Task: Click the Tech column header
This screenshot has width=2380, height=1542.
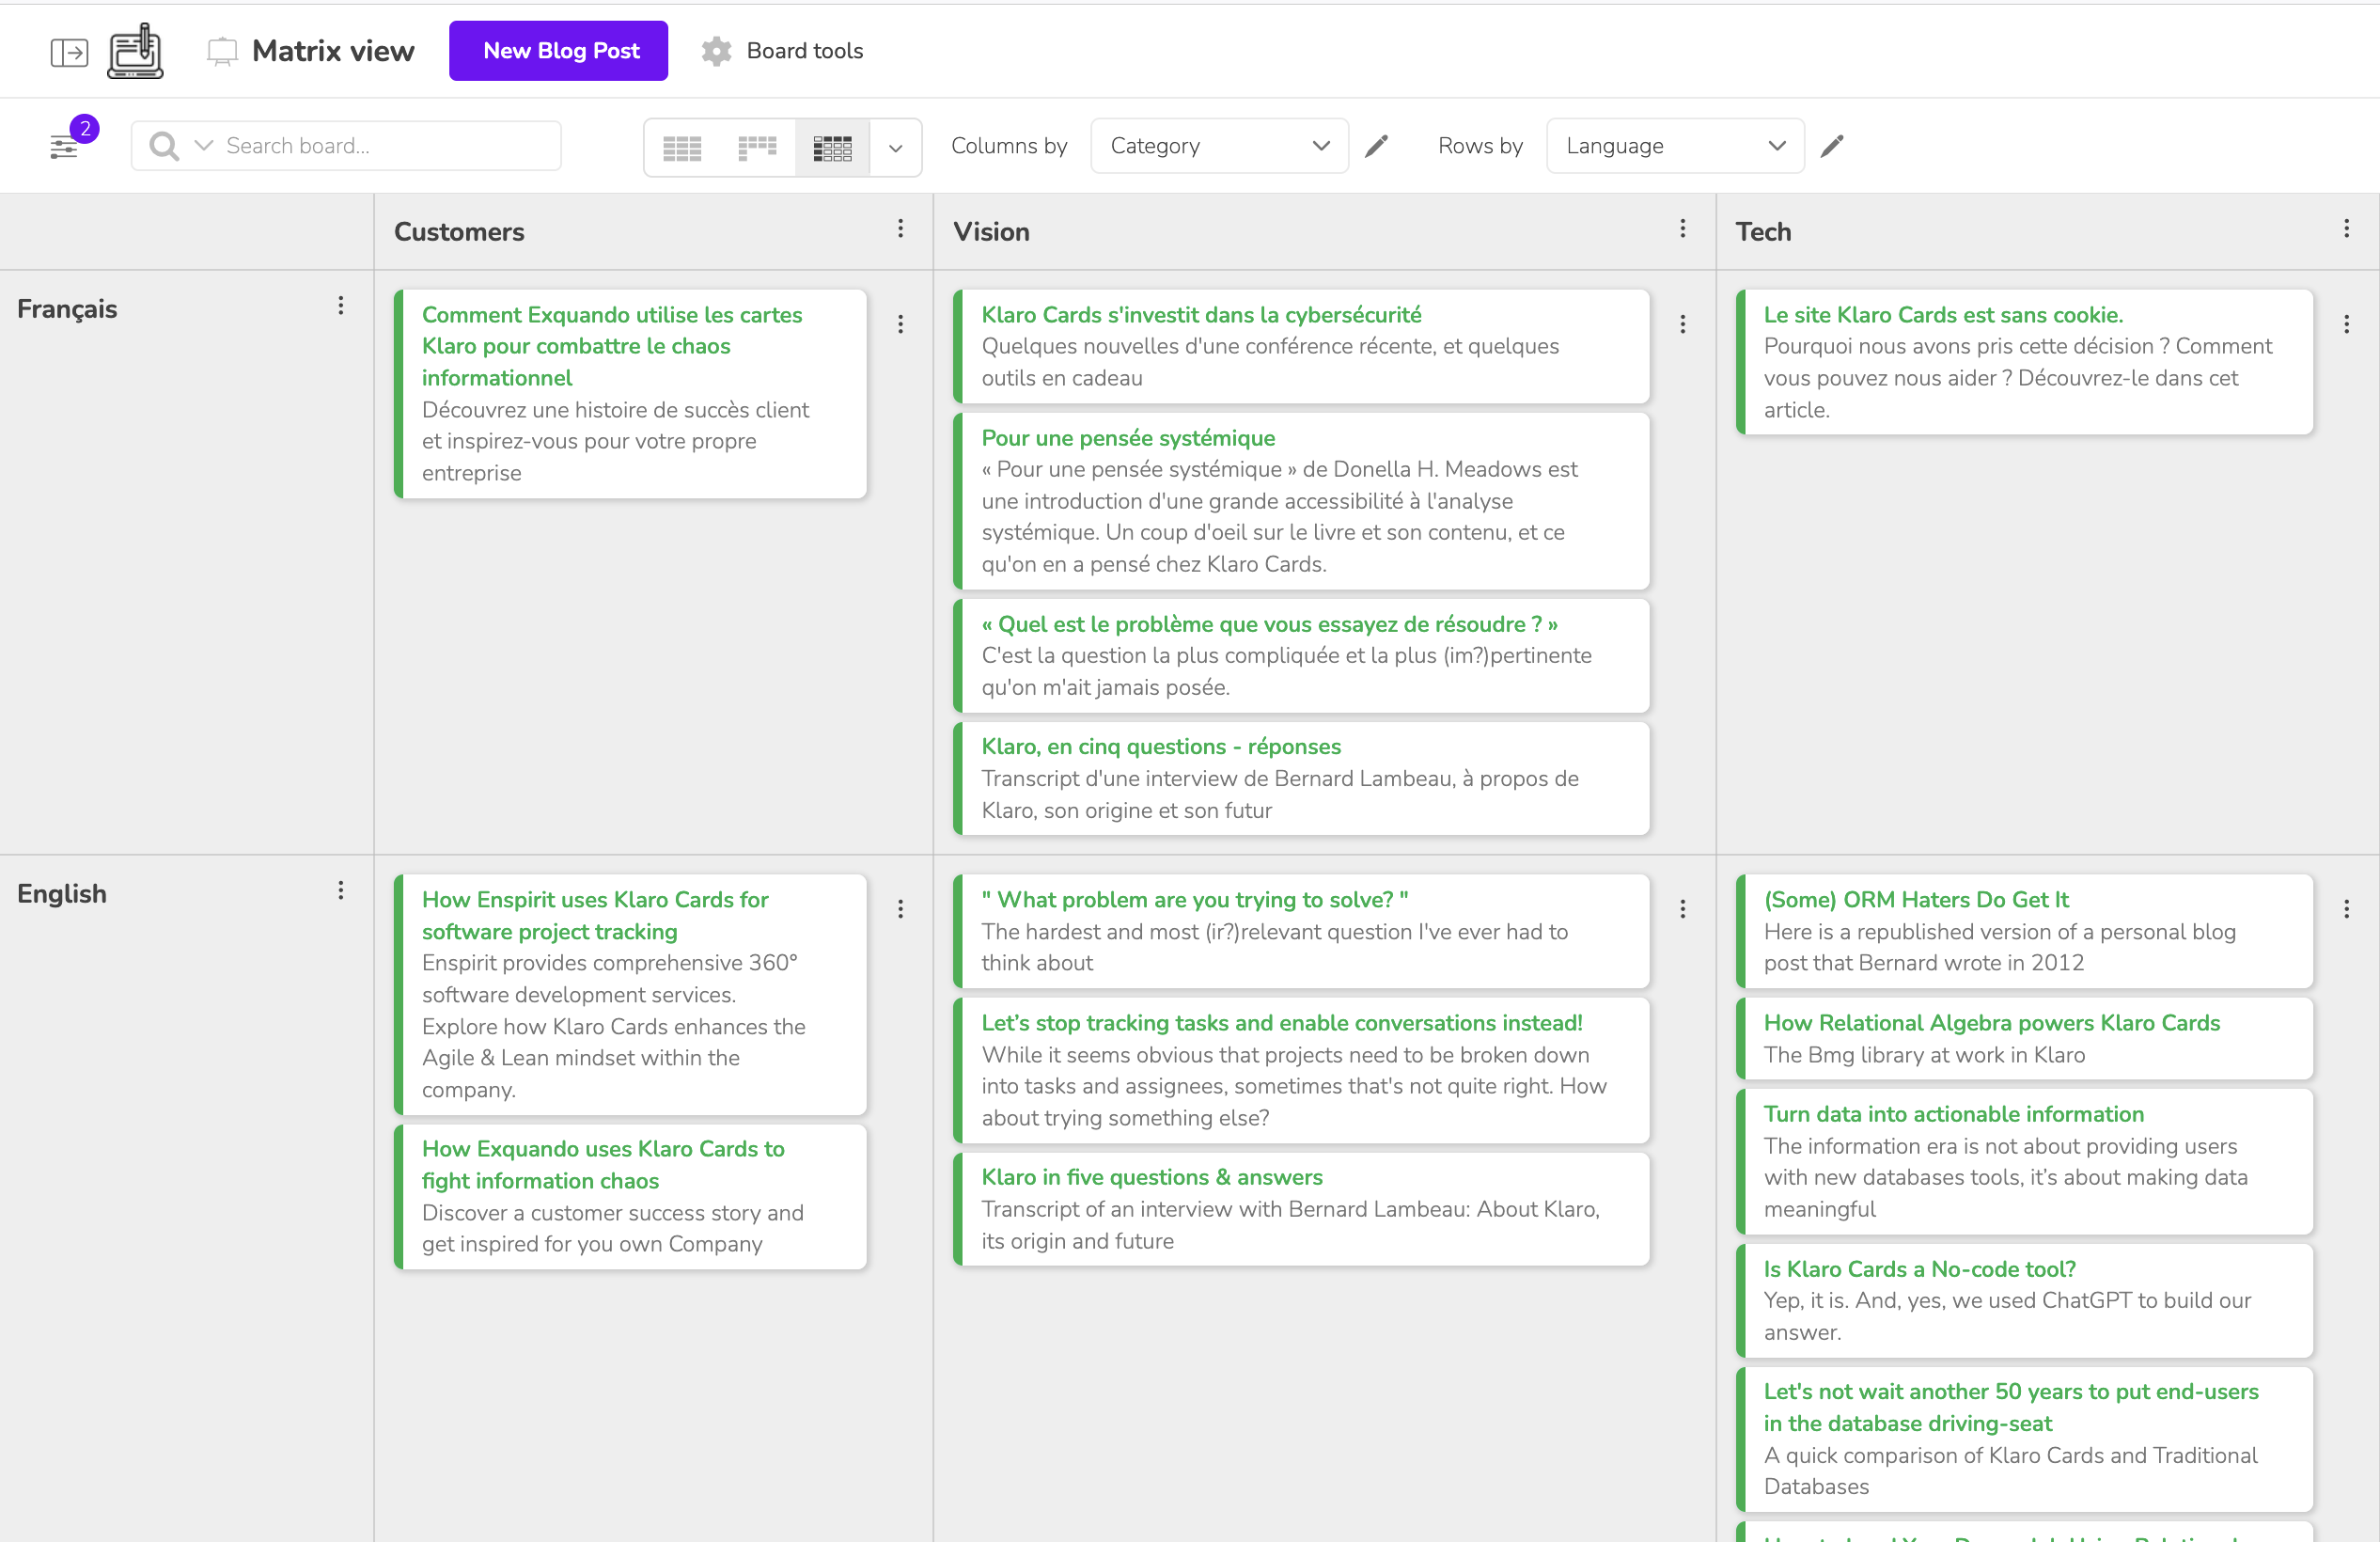Action: (x=1763, y=231)
